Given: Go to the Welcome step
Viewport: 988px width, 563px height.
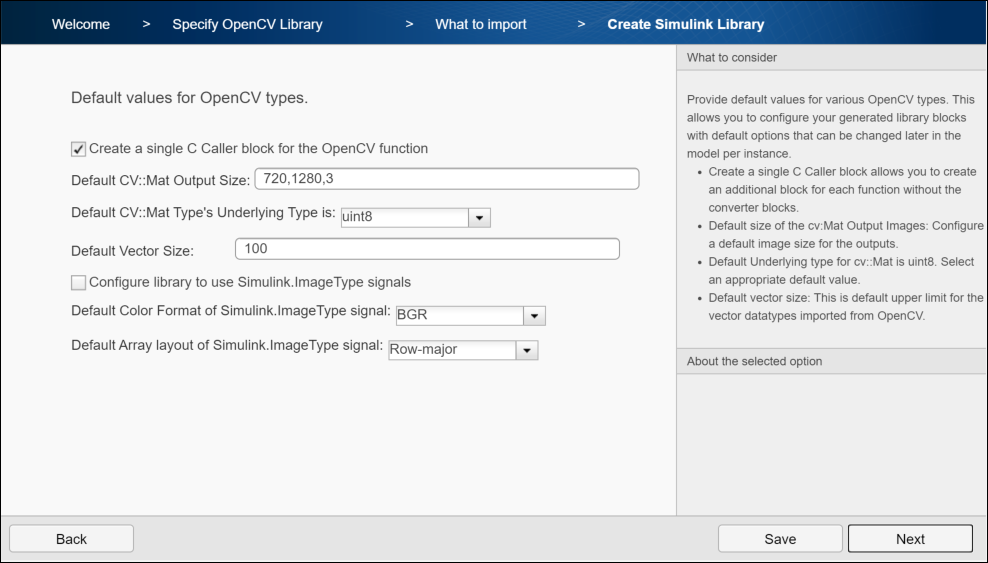Looking at the screenshot, I should tap(81, 25).
